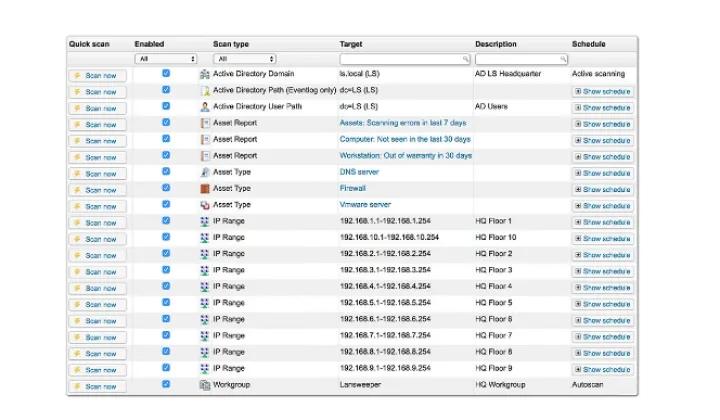This screenshot has height=420, width=720.
Task: Toggle the Enabled checkbox for Lansweeper workgroup
Action: coord(166,384)
